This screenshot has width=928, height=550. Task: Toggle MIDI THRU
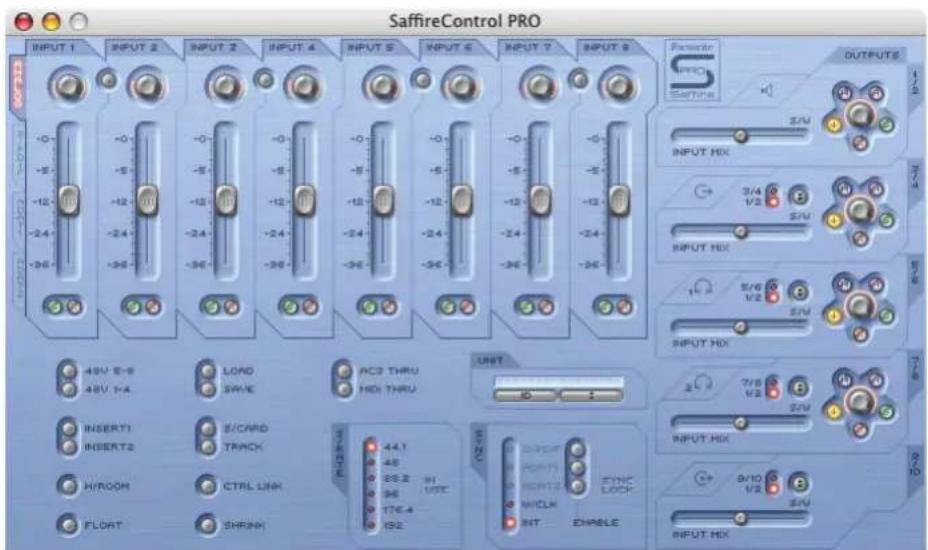coord(344,389)
